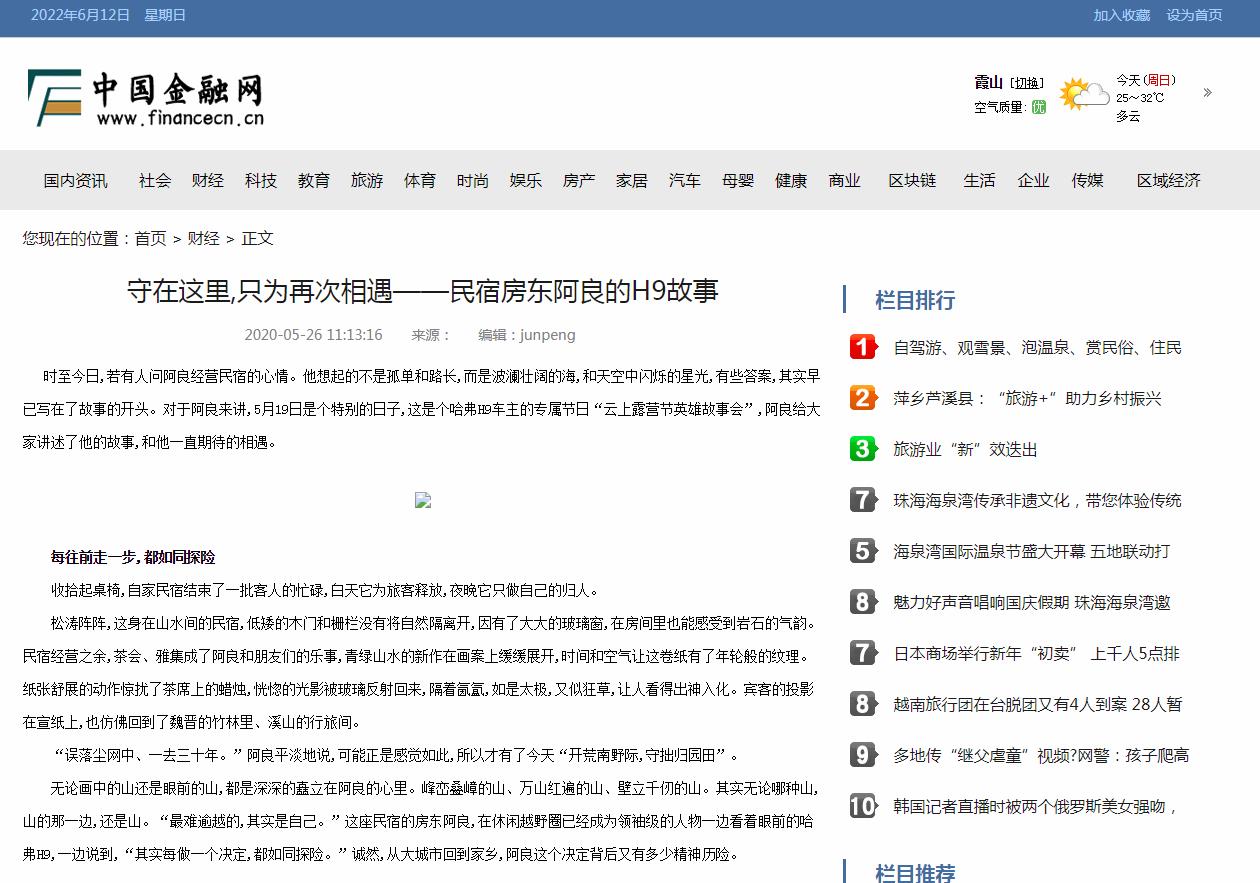Image resolution: width=1260 pixels, height=883 pixels.
Task: Click article title 守在这里,只为再次相遇
Action: [x=423, y=291]
